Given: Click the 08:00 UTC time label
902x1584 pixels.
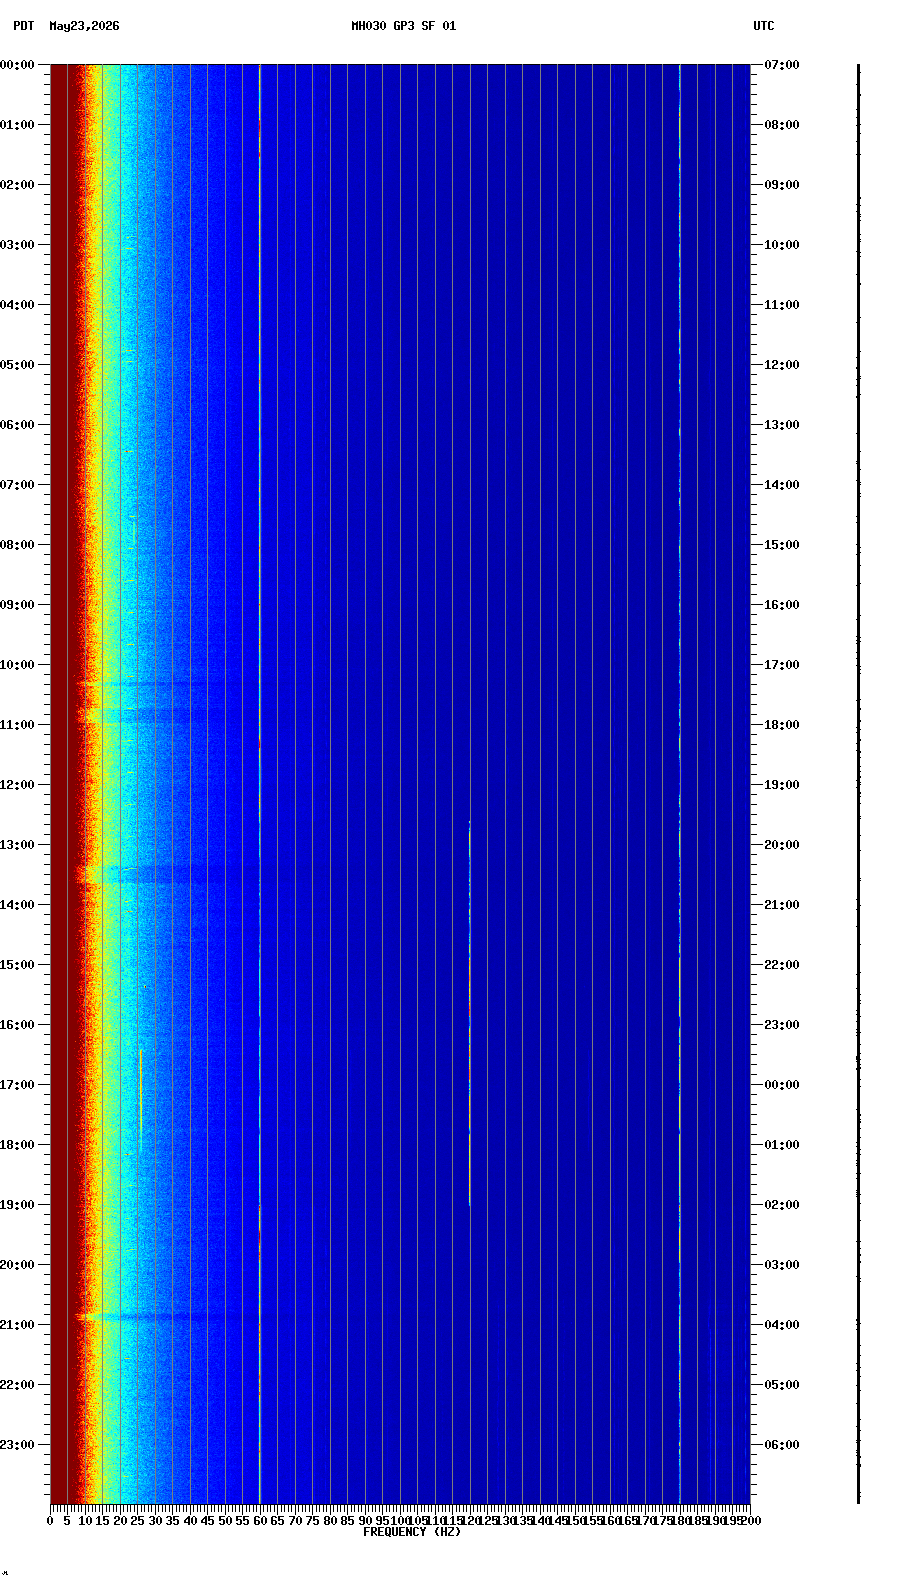Looking at the screenshot, I should pos(782,125).
